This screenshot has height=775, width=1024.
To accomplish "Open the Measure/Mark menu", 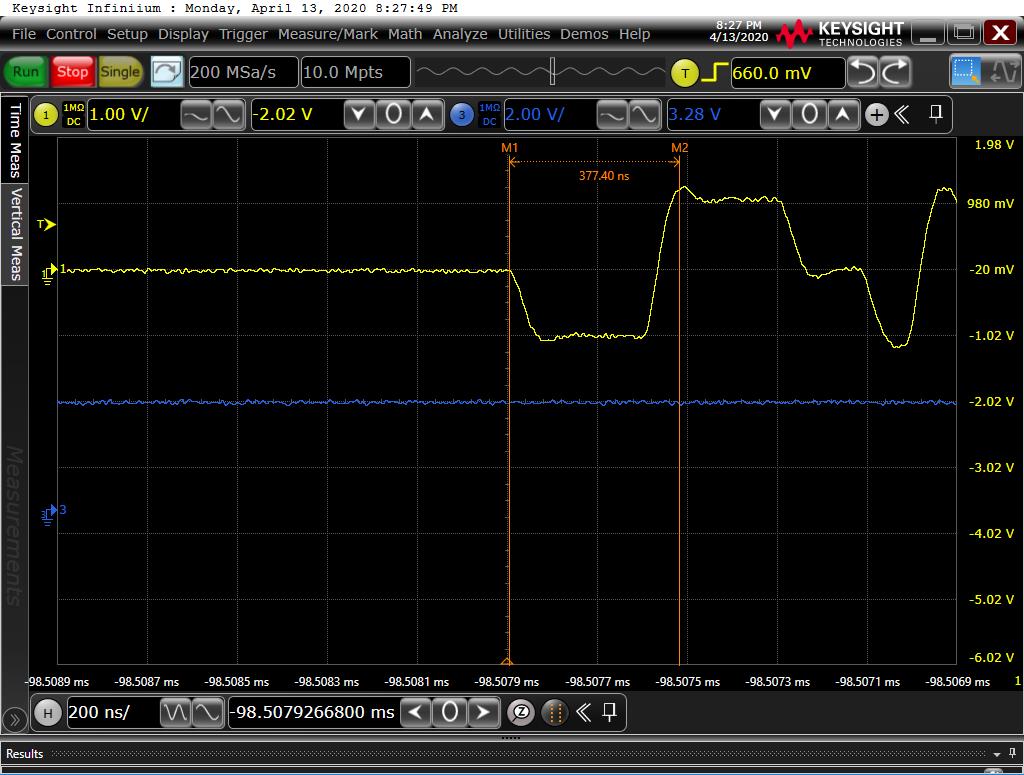I will [x=328, y=34].
